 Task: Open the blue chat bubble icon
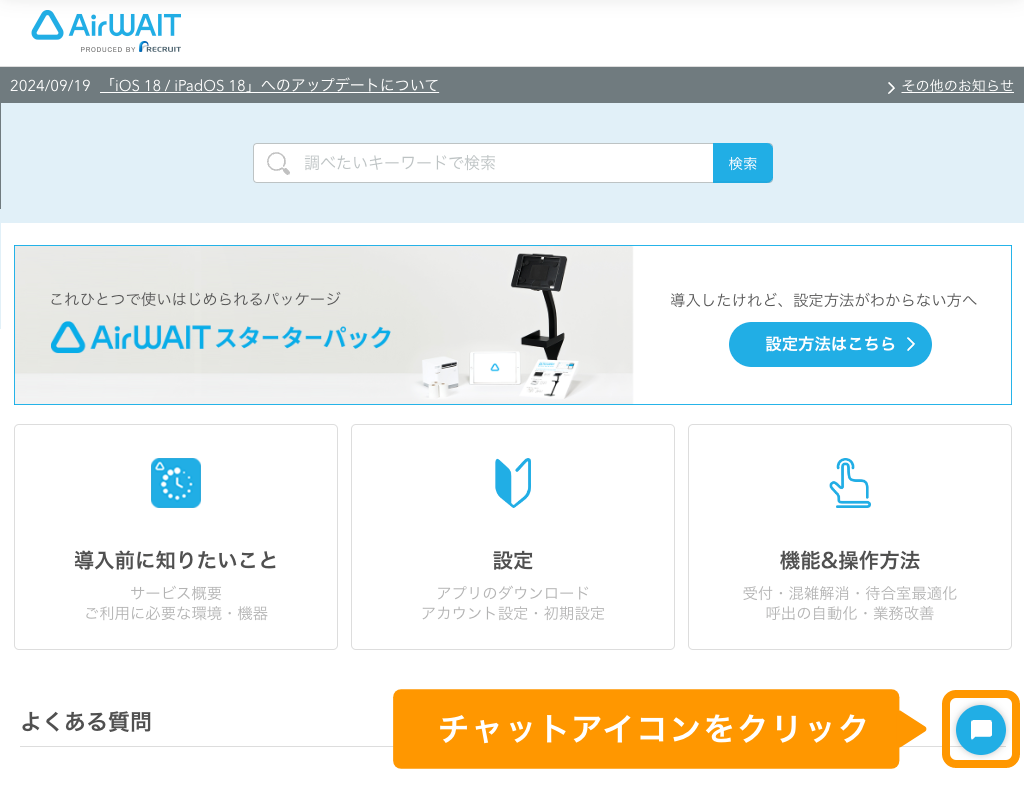(x=980, y=729)
